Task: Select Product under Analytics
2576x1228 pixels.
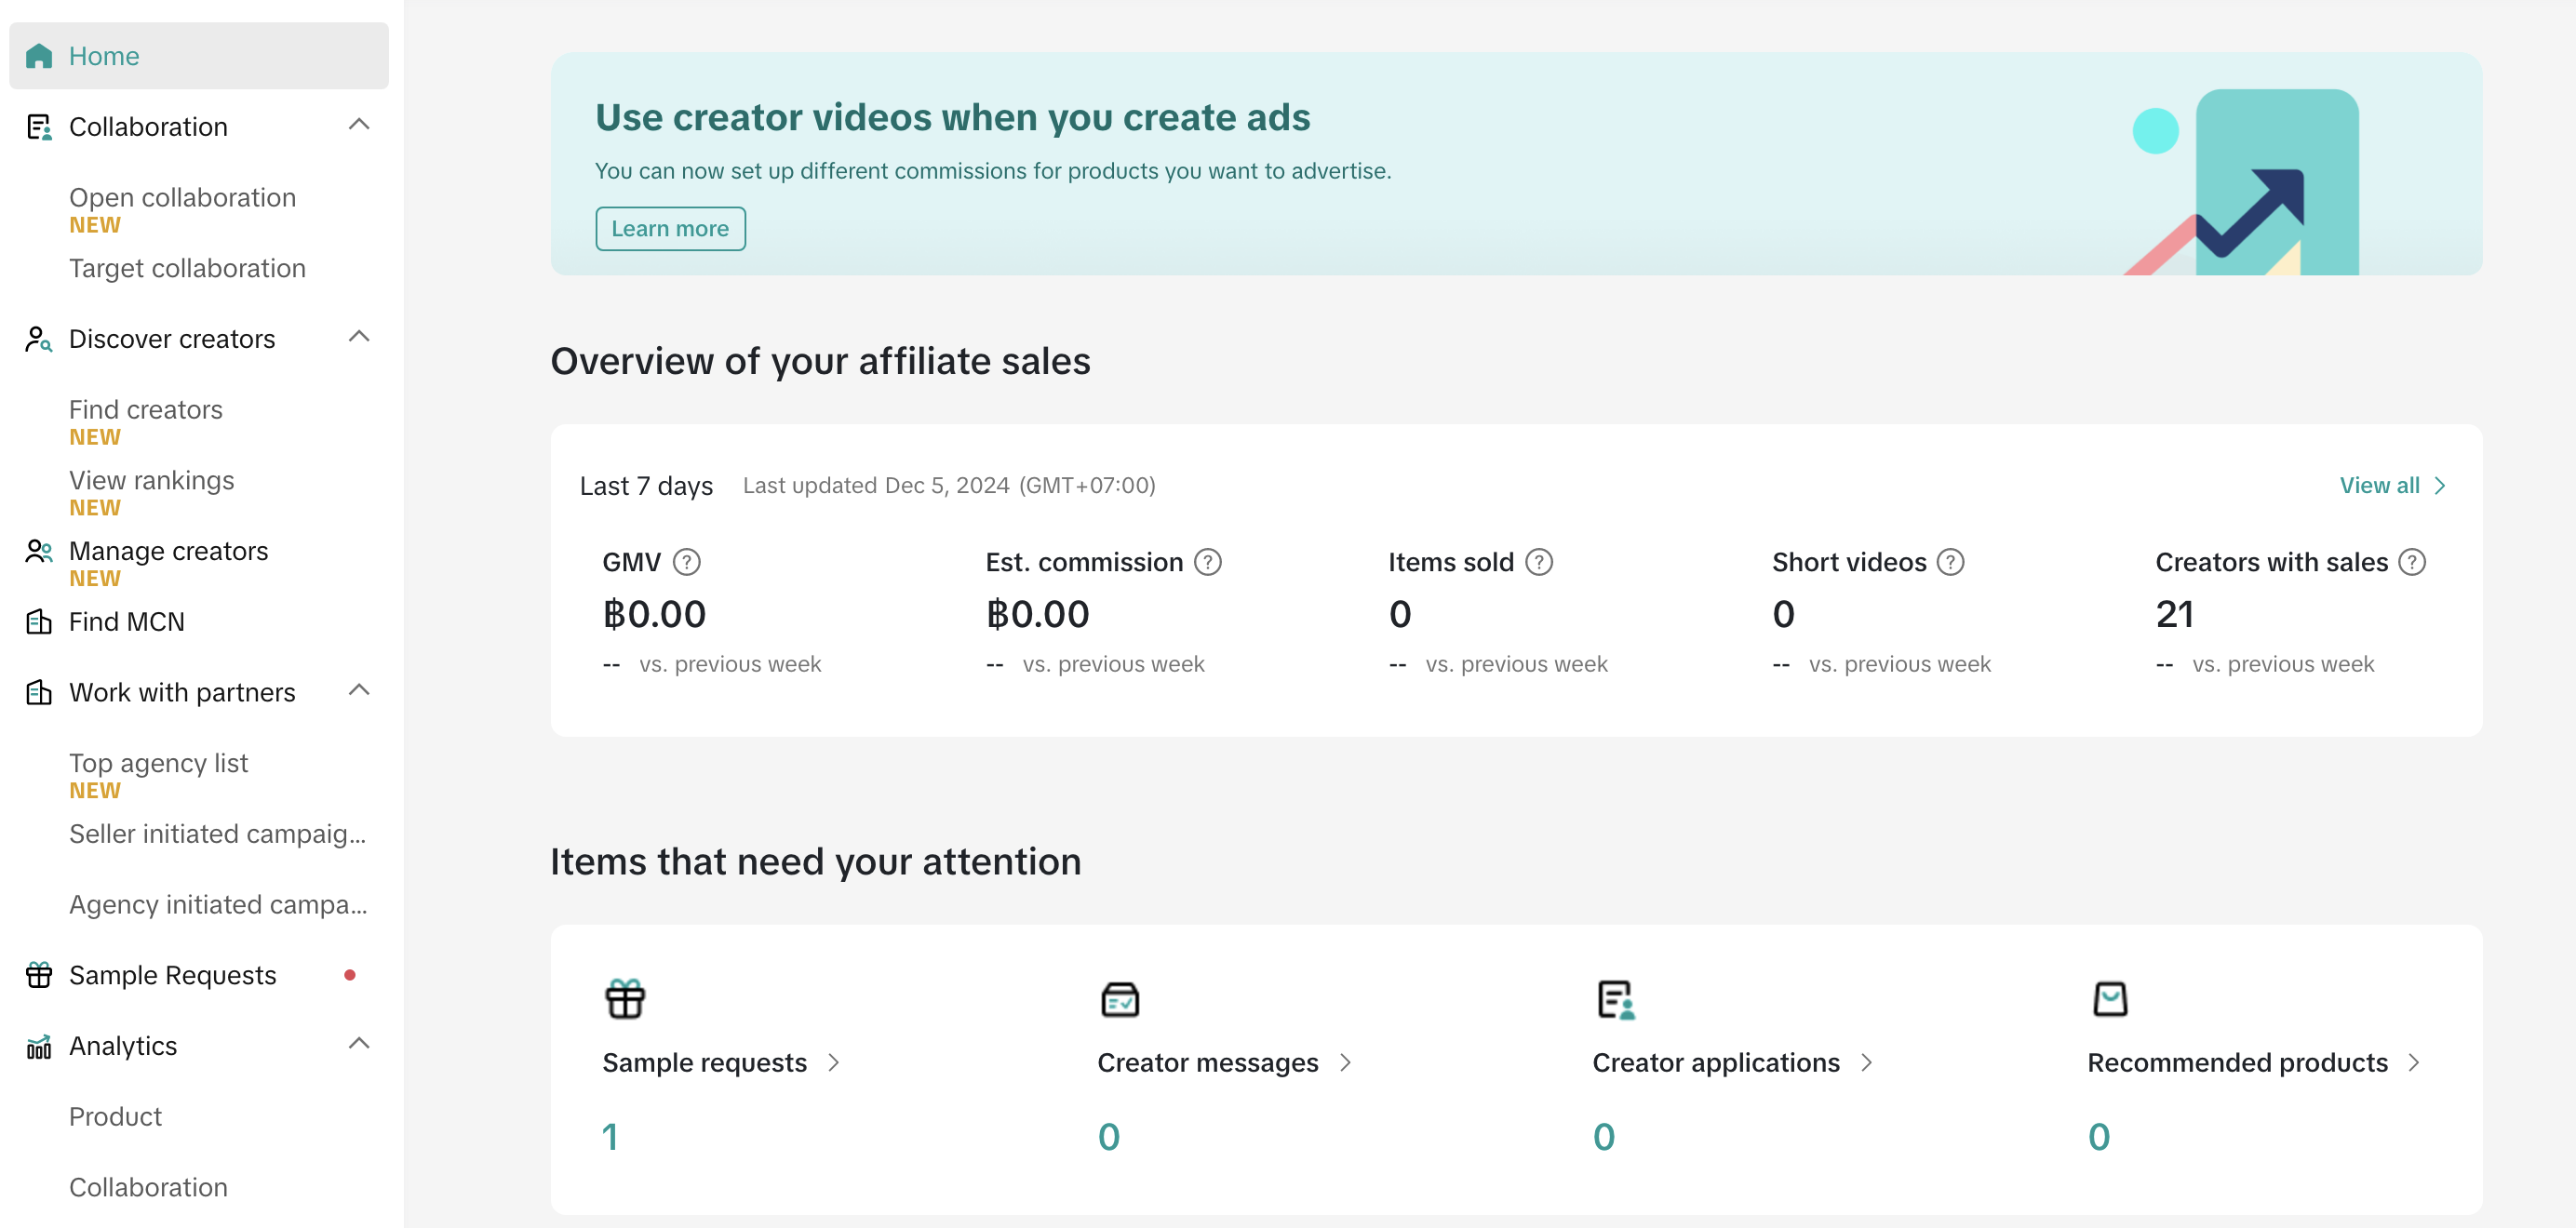Action: (x=116, y=1117)
